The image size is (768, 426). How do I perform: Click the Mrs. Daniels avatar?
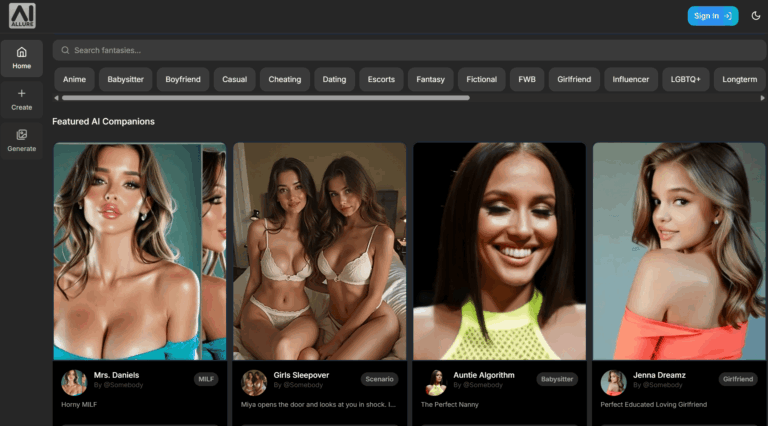(74, 382)
